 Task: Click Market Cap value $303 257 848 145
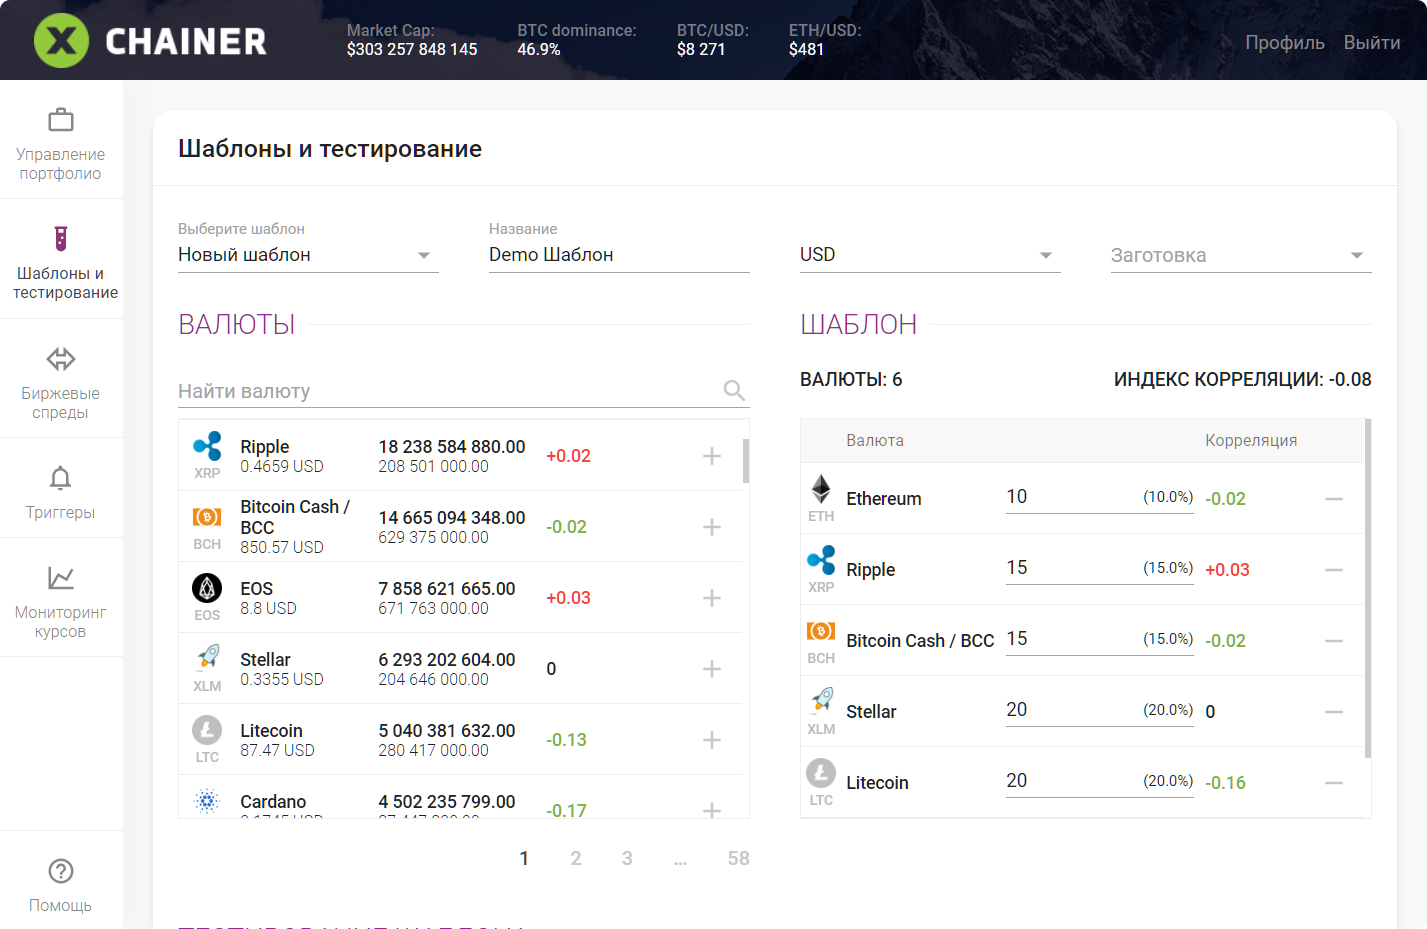[412, 50]
